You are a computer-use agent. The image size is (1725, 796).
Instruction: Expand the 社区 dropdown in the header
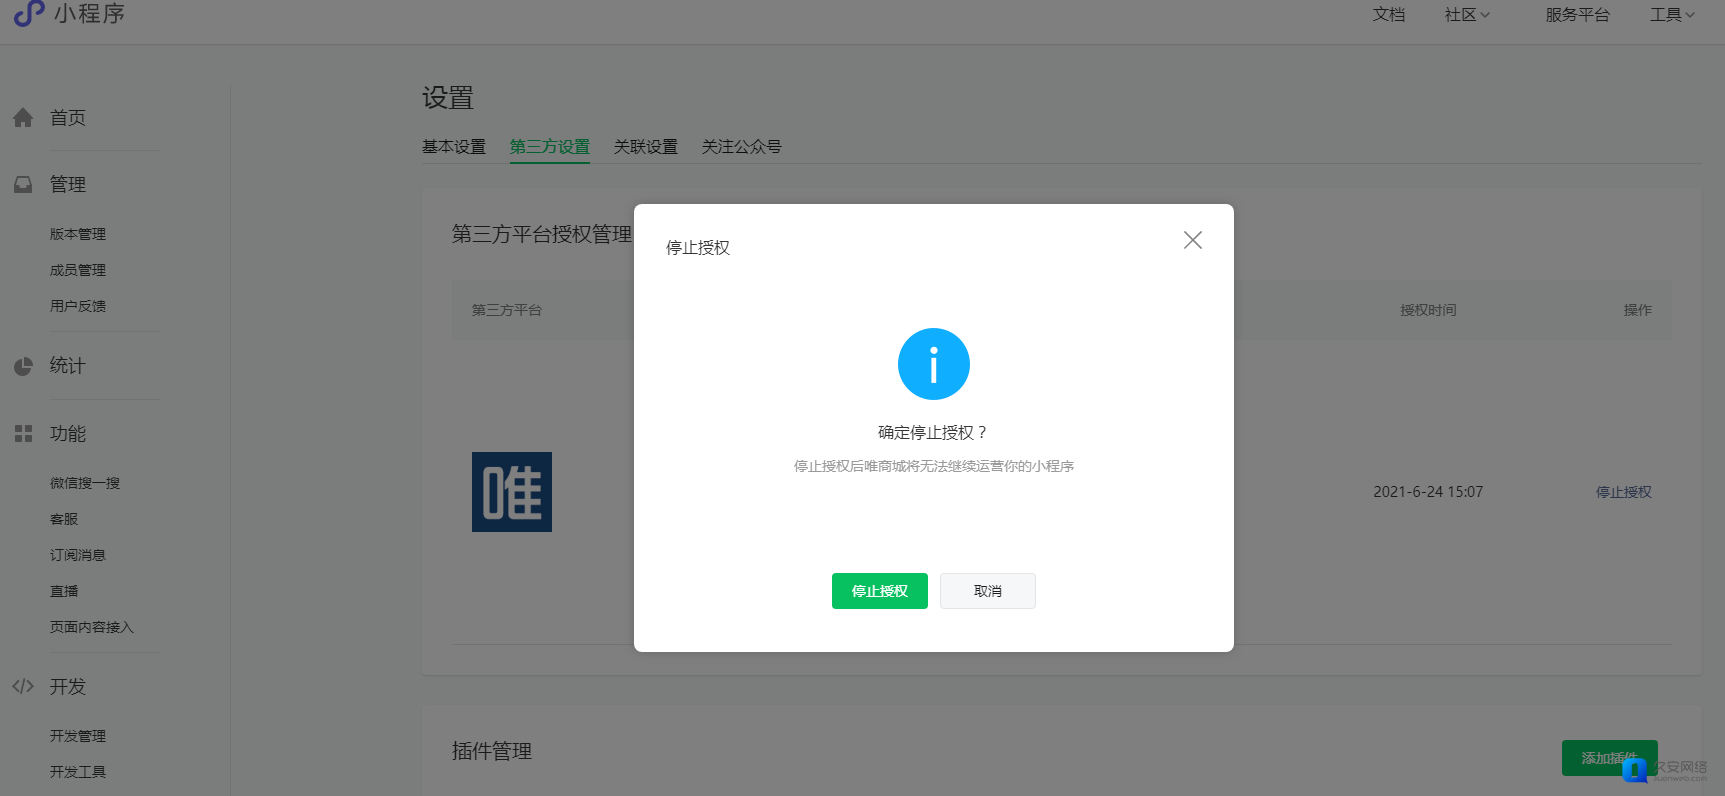point(1467,14)
